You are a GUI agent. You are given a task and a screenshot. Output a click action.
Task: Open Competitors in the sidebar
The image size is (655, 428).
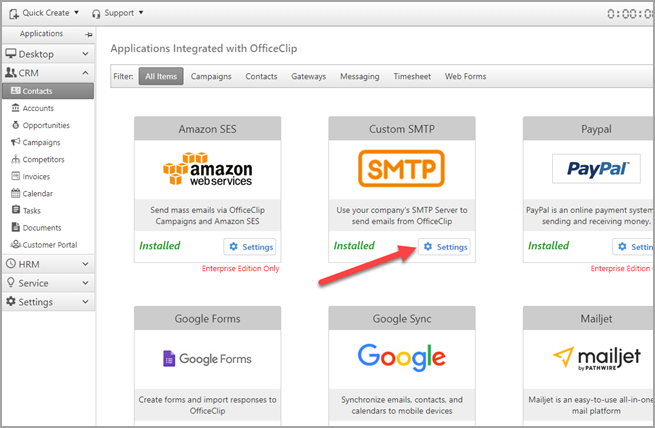point(43,160)
